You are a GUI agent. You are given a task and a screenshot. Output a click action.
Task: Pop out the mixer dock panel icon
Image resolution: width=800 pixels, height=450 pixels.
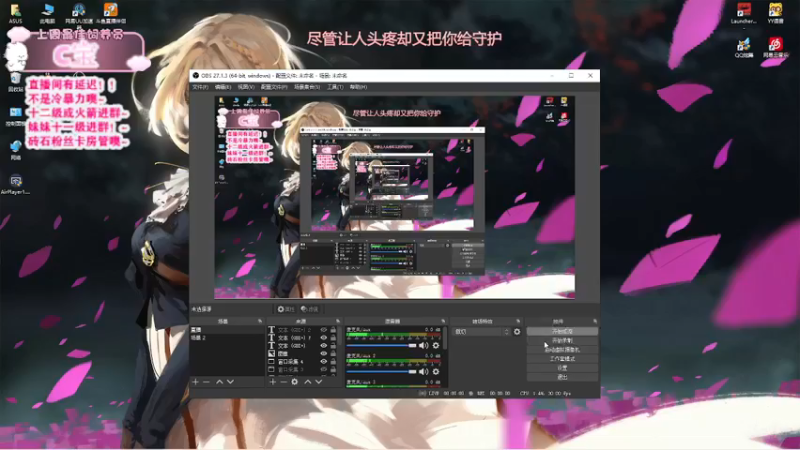point(443,321)
